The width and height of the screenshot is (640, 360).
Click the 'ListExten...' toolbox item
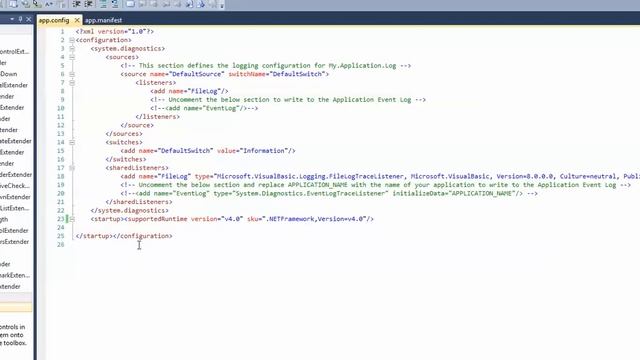15,208
